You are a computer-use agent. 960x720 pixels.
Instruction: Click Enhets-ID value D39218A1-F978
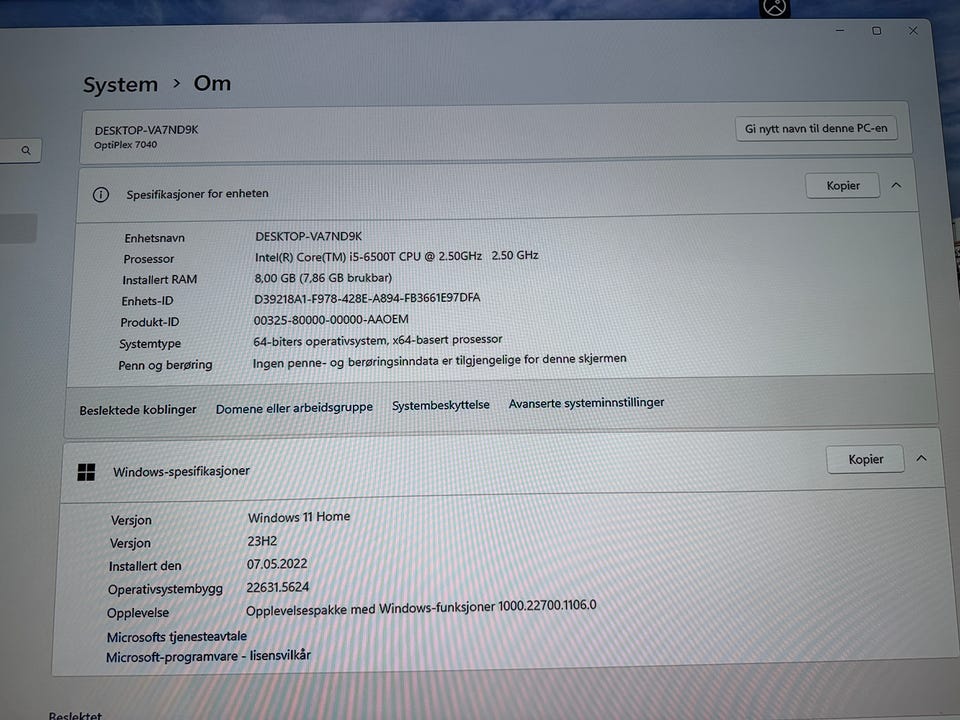[367, 298]
